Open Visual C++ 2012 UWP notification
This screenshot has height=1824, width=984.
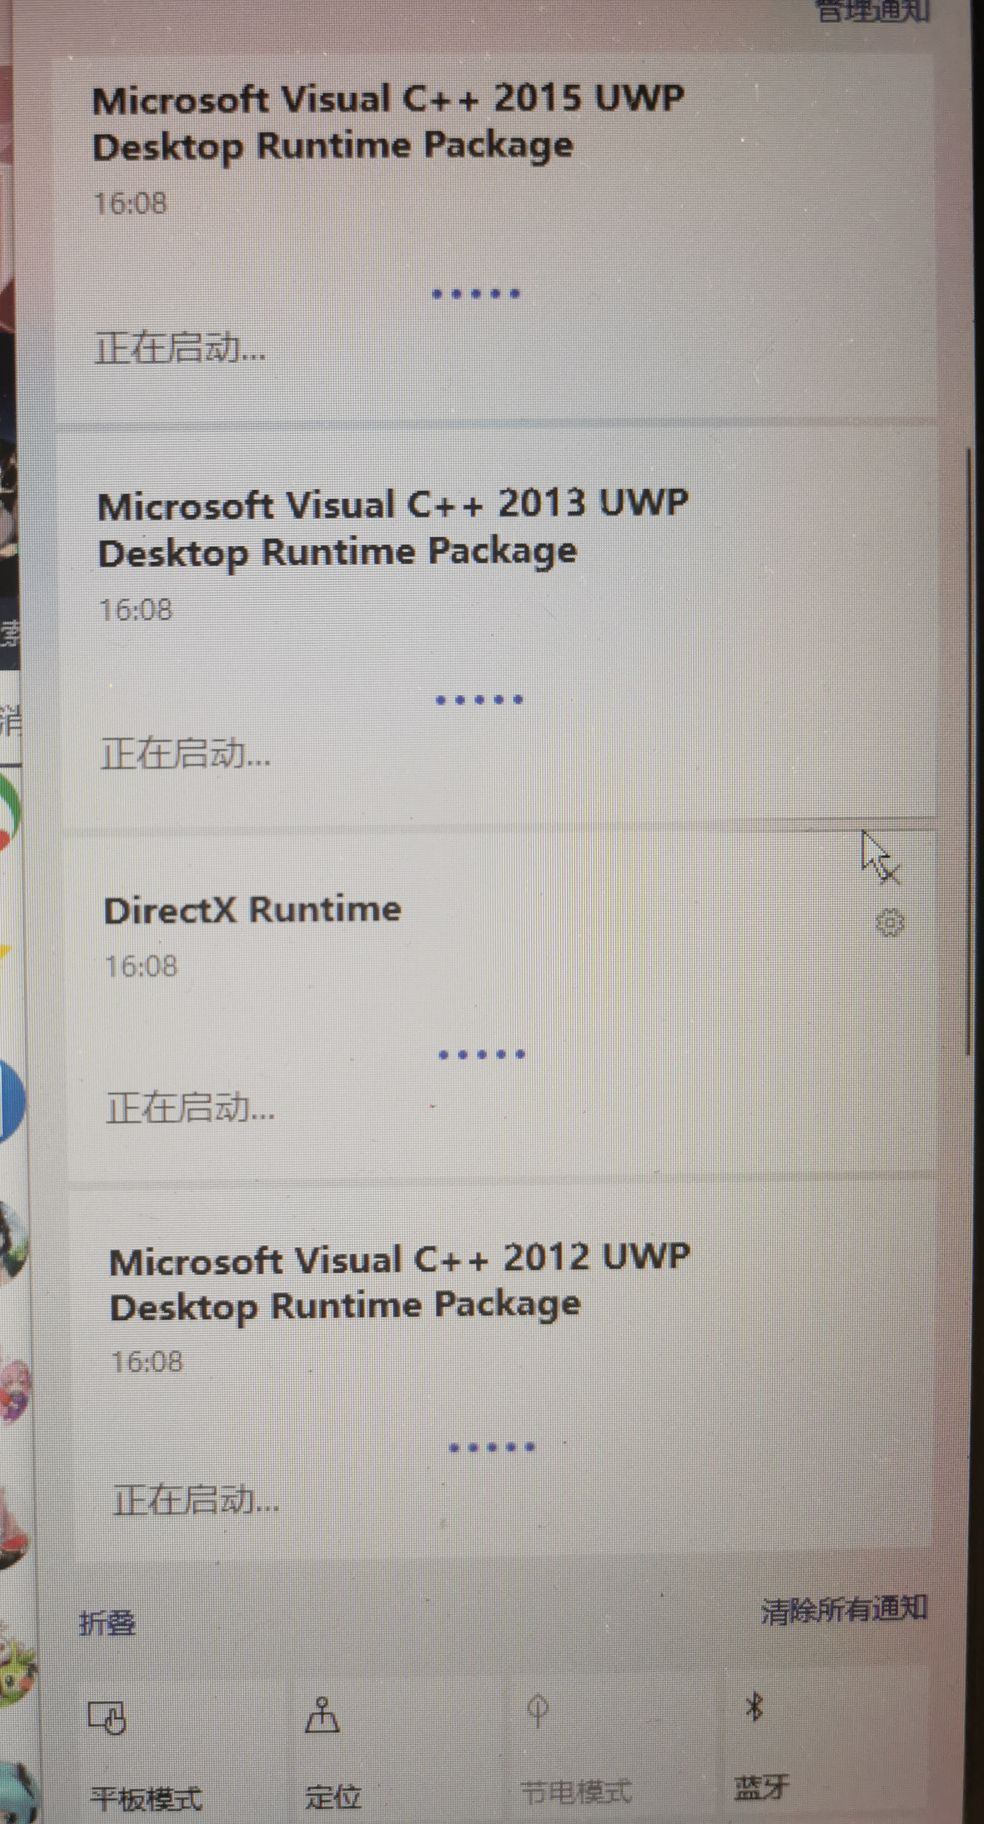[x=502, y=1370]
